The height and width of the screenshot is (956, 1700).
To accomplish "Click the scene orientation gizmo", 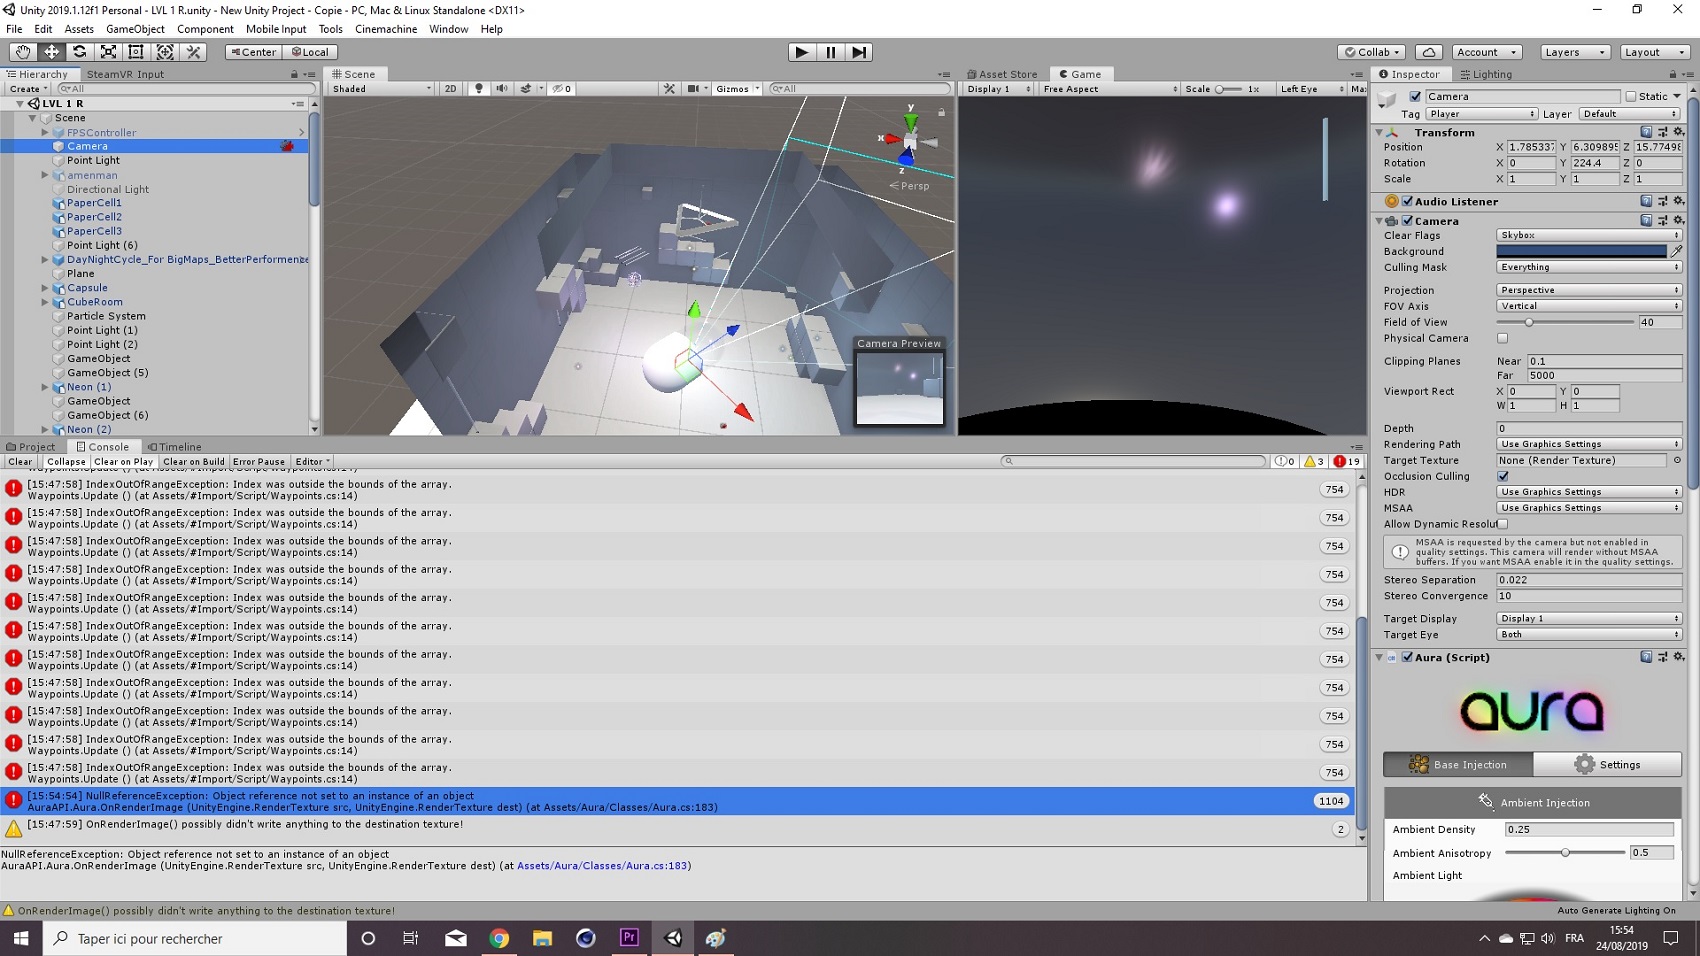I will point(909,141).
